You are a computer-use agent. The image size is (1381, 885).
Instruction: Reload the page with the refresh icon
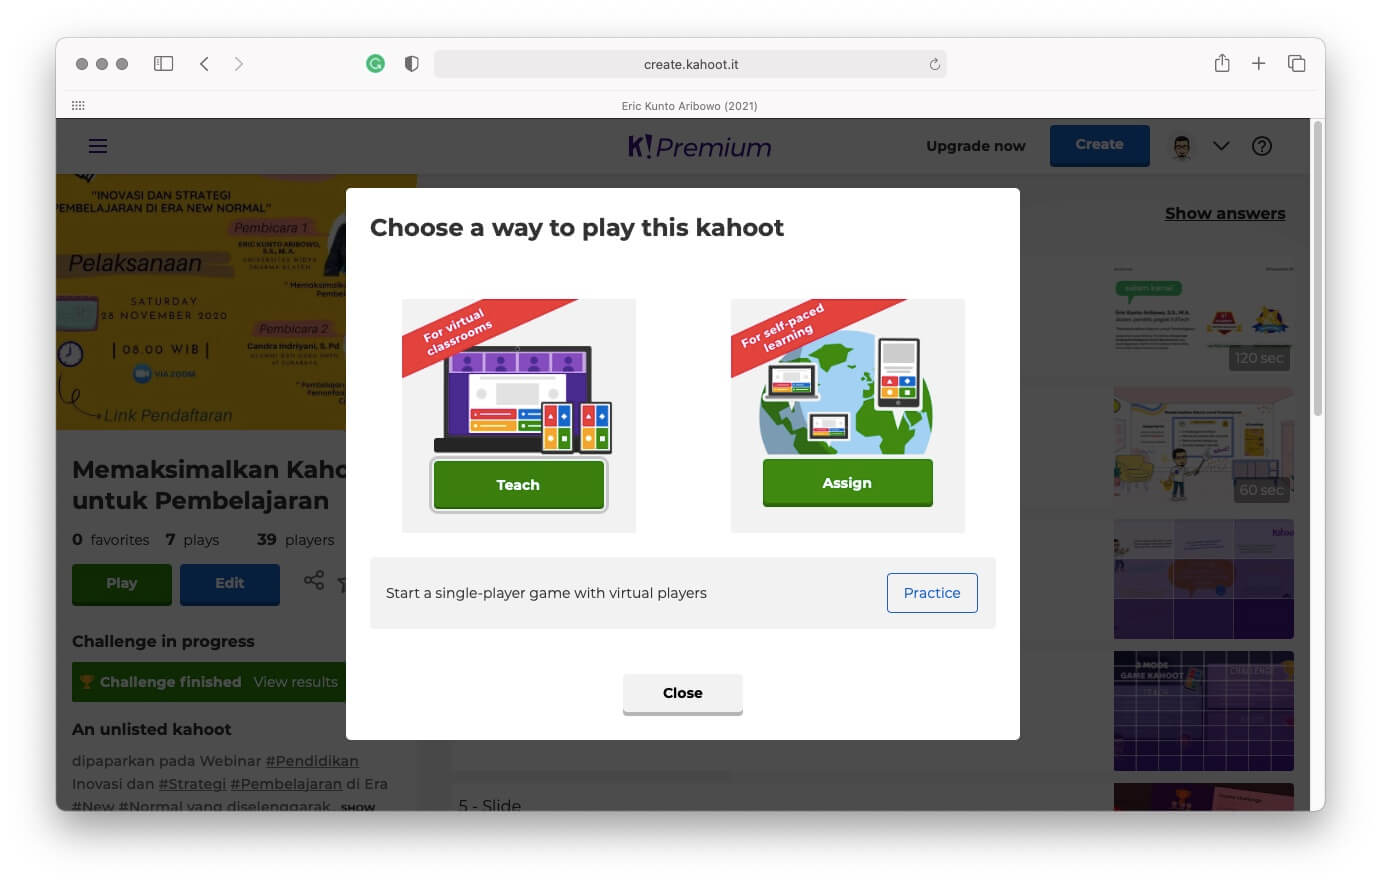click(x=934, y=64)
